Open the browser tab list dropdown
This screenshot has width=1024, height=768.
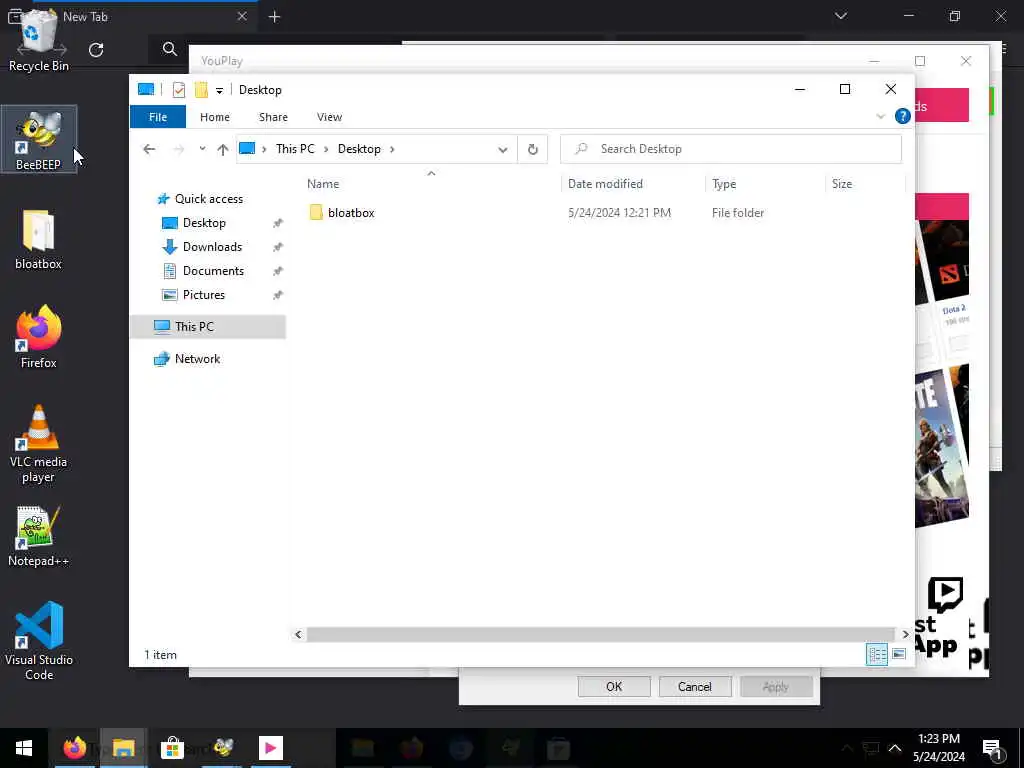(841, 16)
